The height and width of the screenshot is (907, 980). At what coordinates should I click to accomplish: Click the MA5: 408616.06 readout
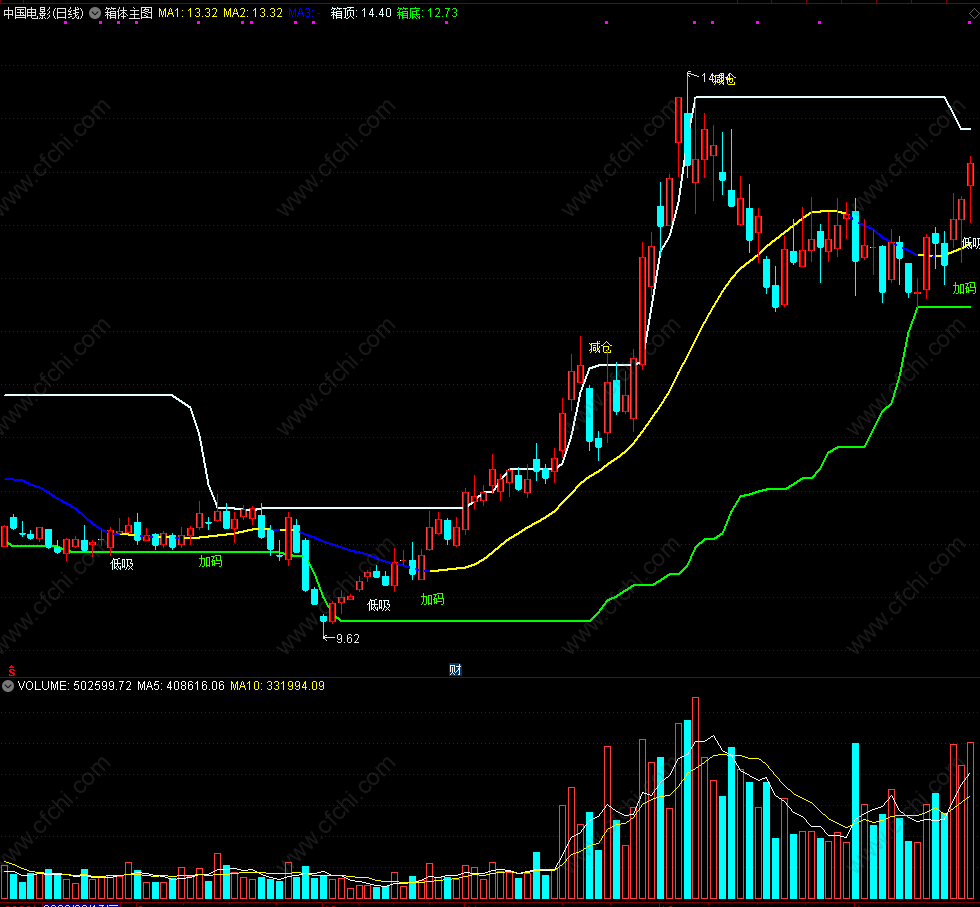pyautogui.click(x=181, y=686)
